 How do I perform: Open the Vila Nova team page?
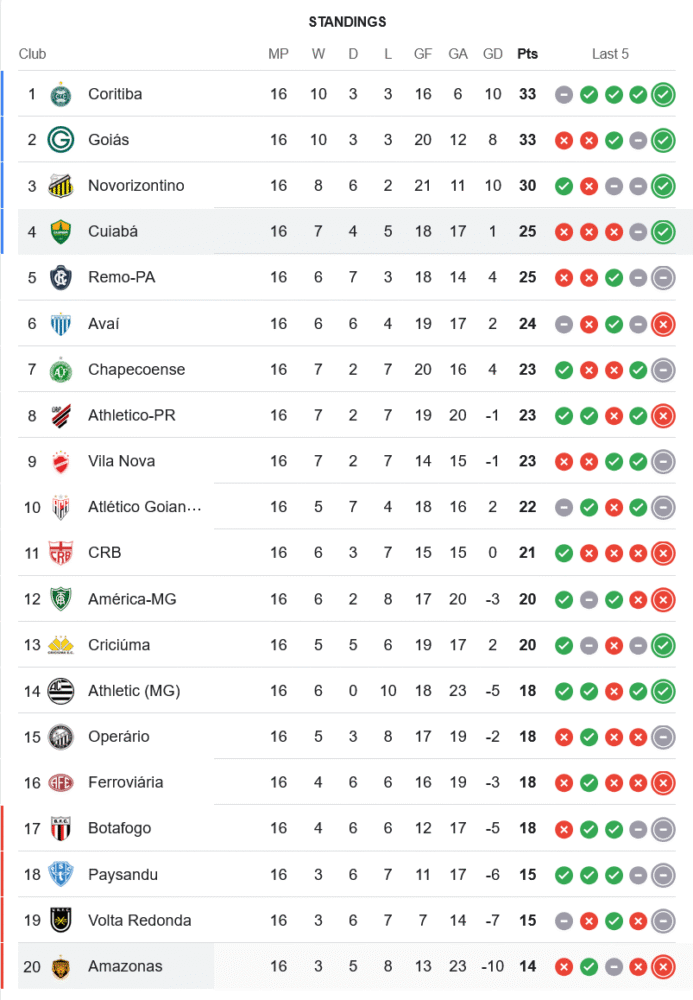[x=121, y=461]
